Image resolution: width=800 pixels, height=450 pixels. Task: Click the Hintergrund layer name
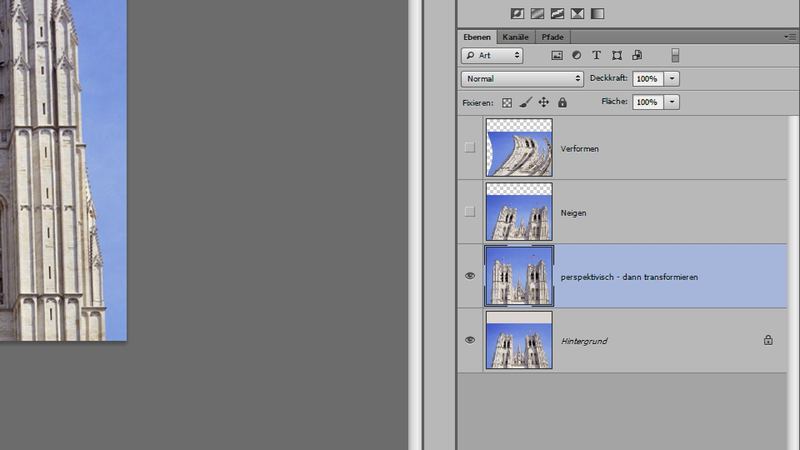pyautogui.click(x=584, y=341)
